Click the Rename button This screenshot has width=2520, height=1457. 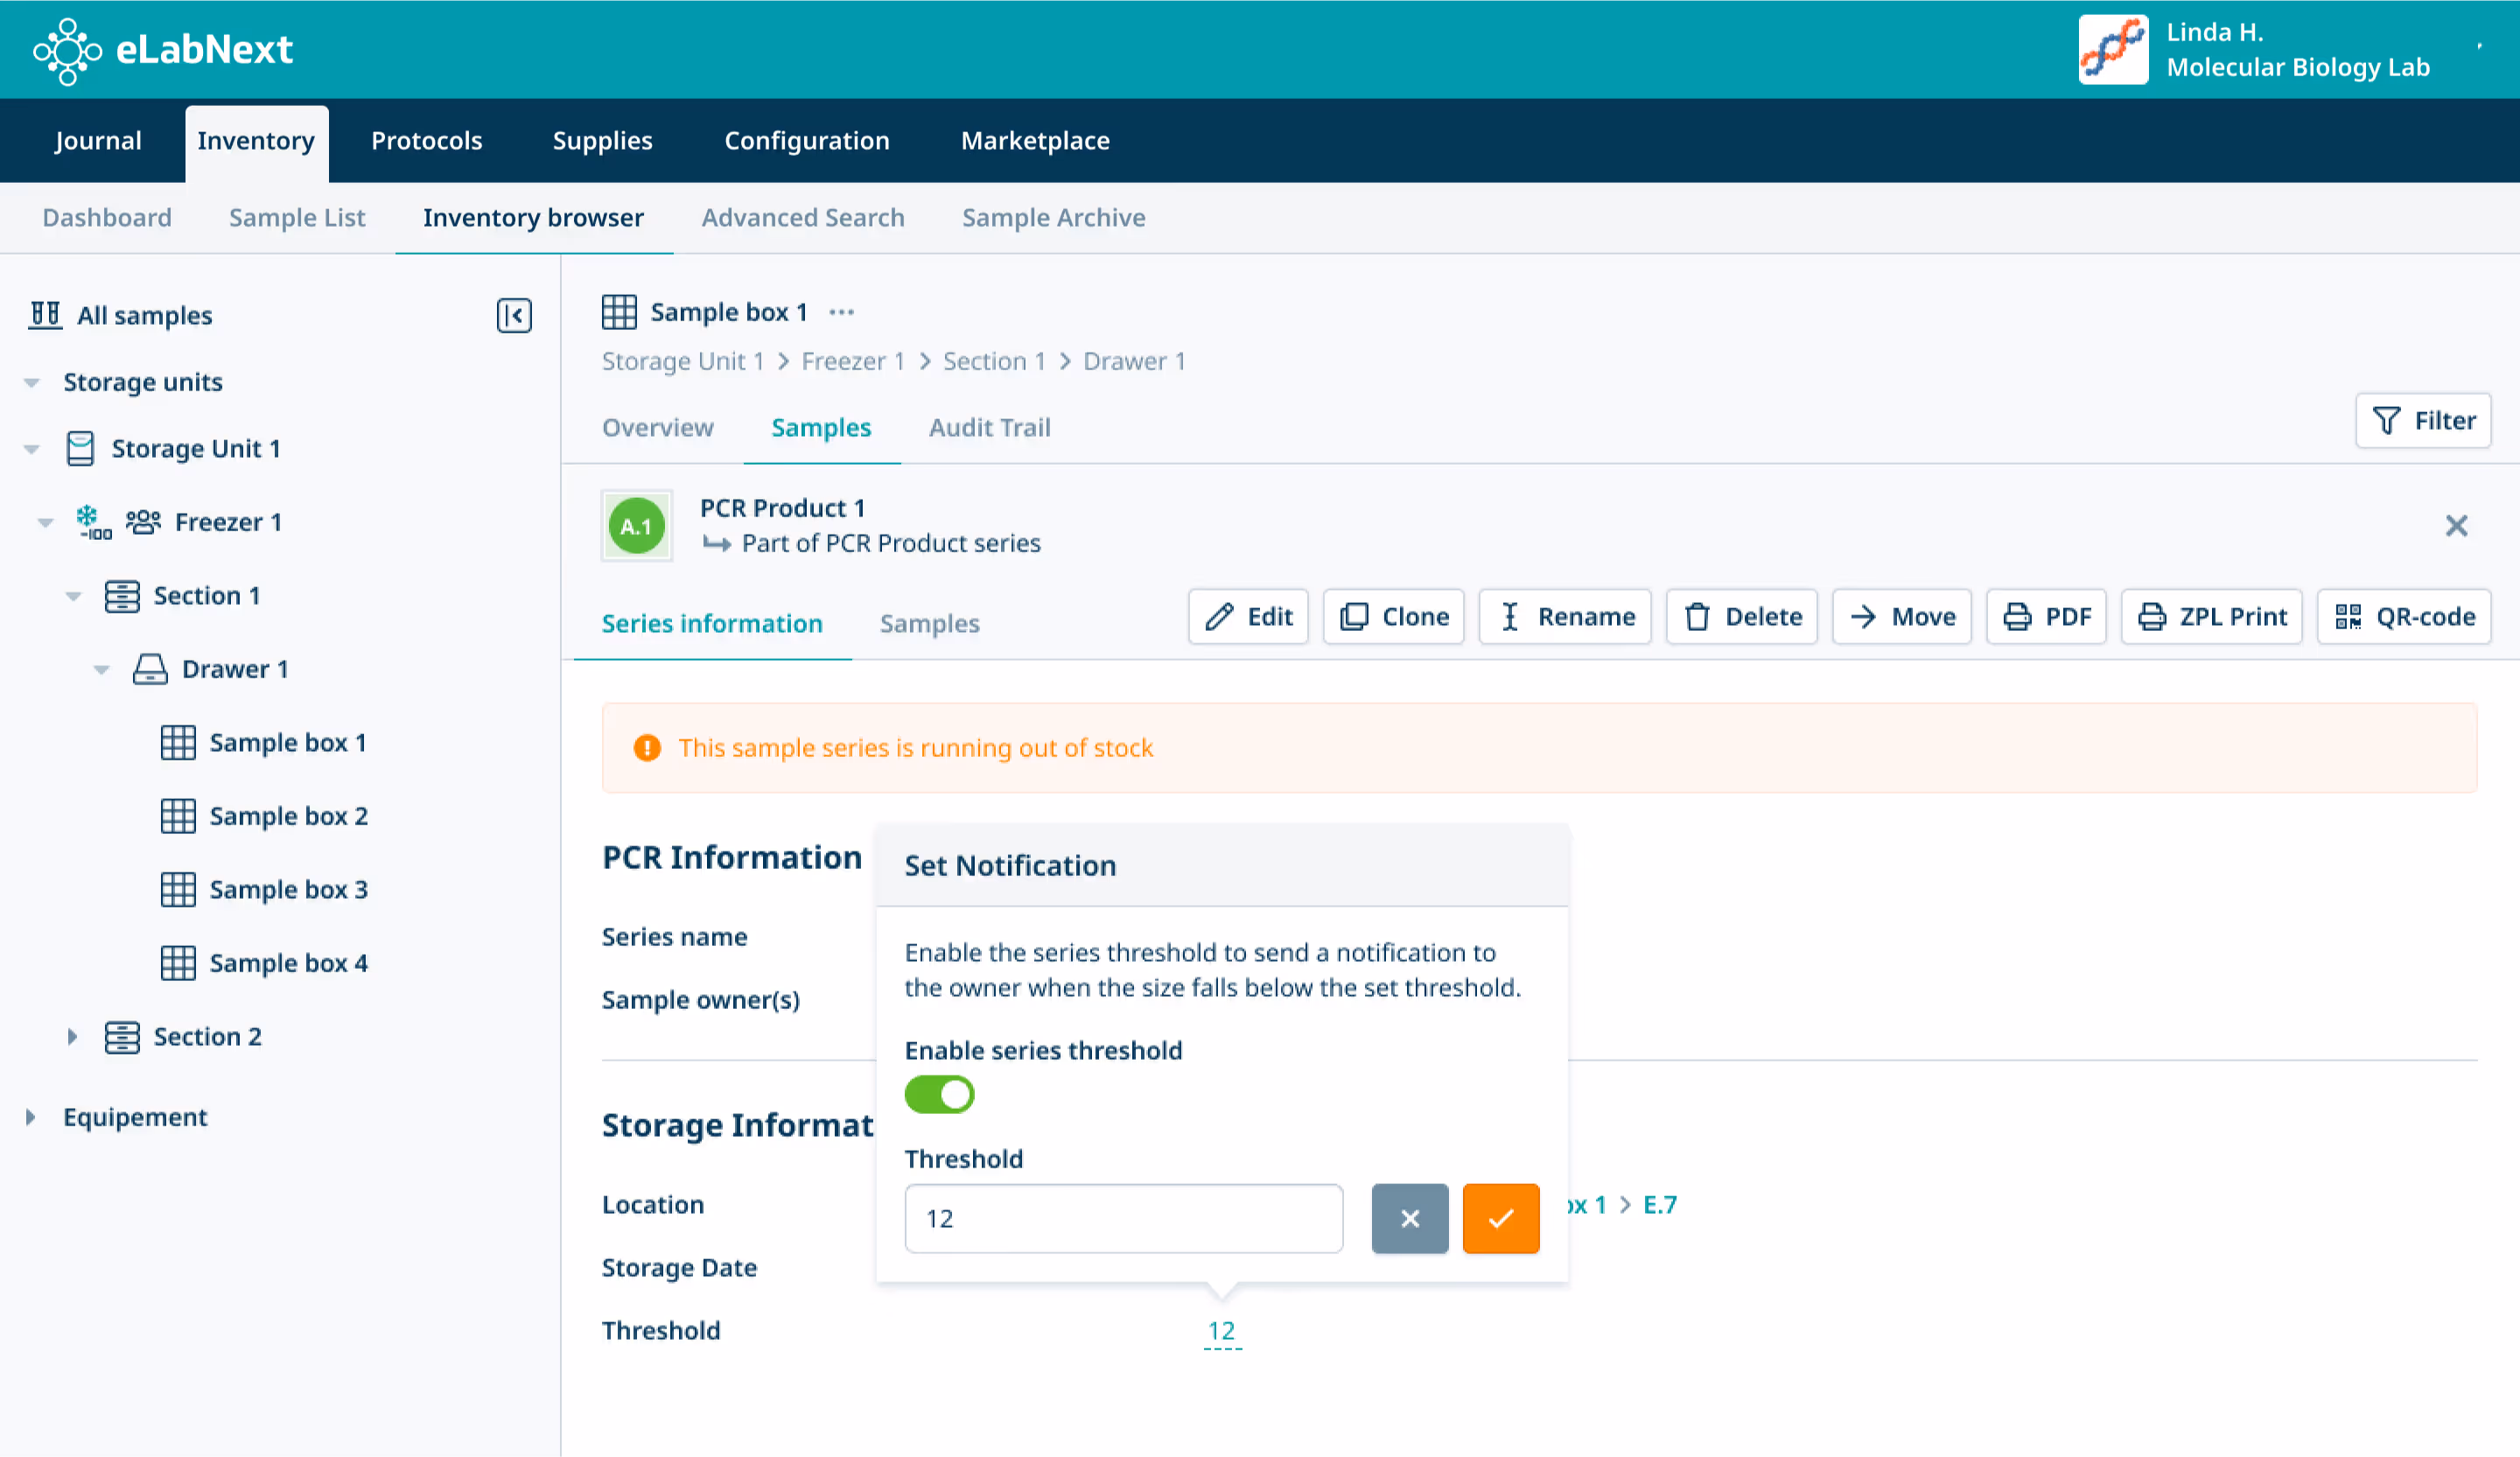1565,617
